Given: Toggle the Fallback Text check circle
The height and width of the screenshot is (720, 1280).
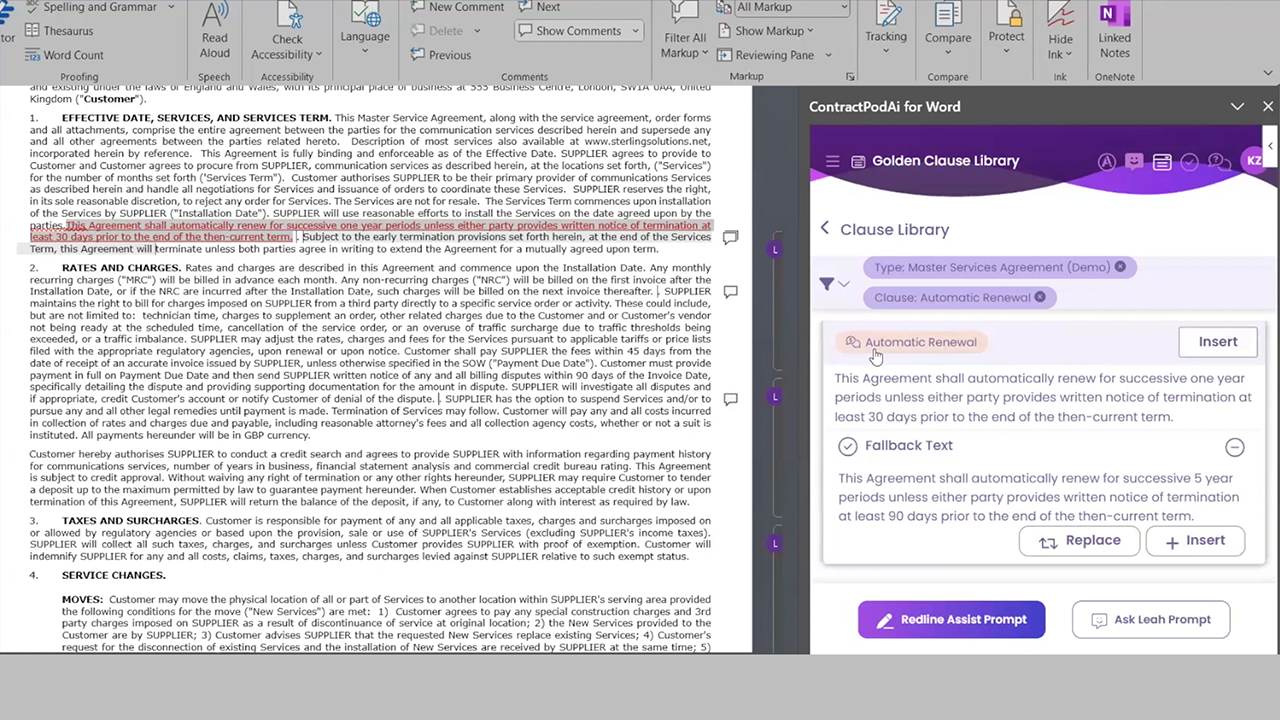Looking at the screenshot, I should pos(848,446).
